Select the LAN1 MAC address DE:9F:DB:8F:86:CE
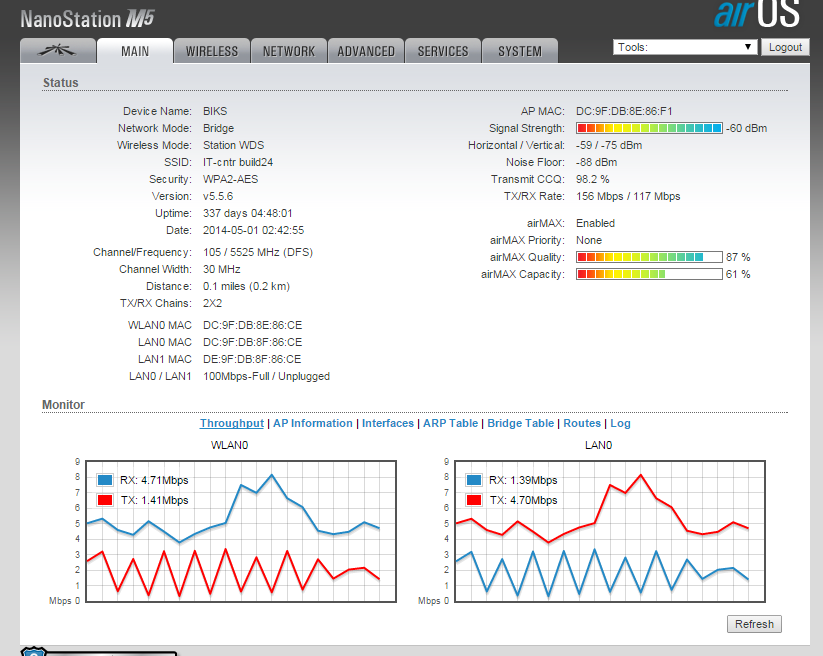The width and height of the screenshot is (823, 656). (252, 359)
